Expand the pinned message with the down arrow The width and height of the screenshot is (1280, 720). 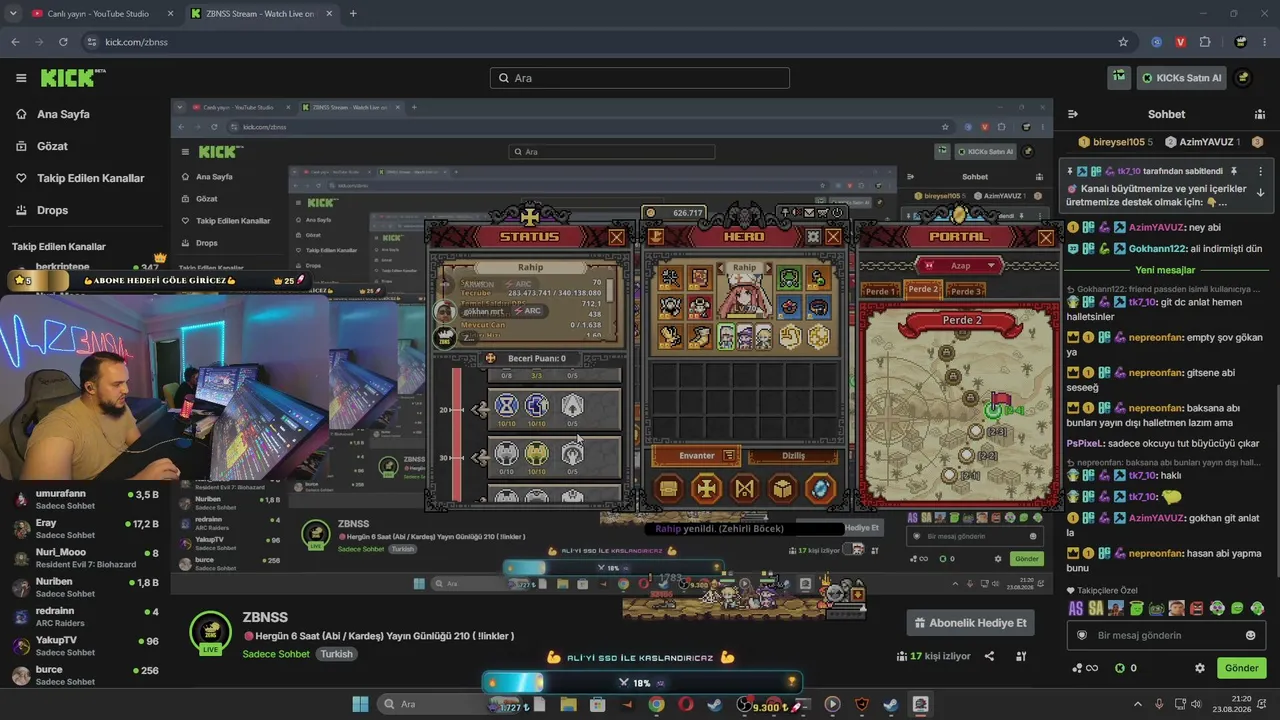1260,193
